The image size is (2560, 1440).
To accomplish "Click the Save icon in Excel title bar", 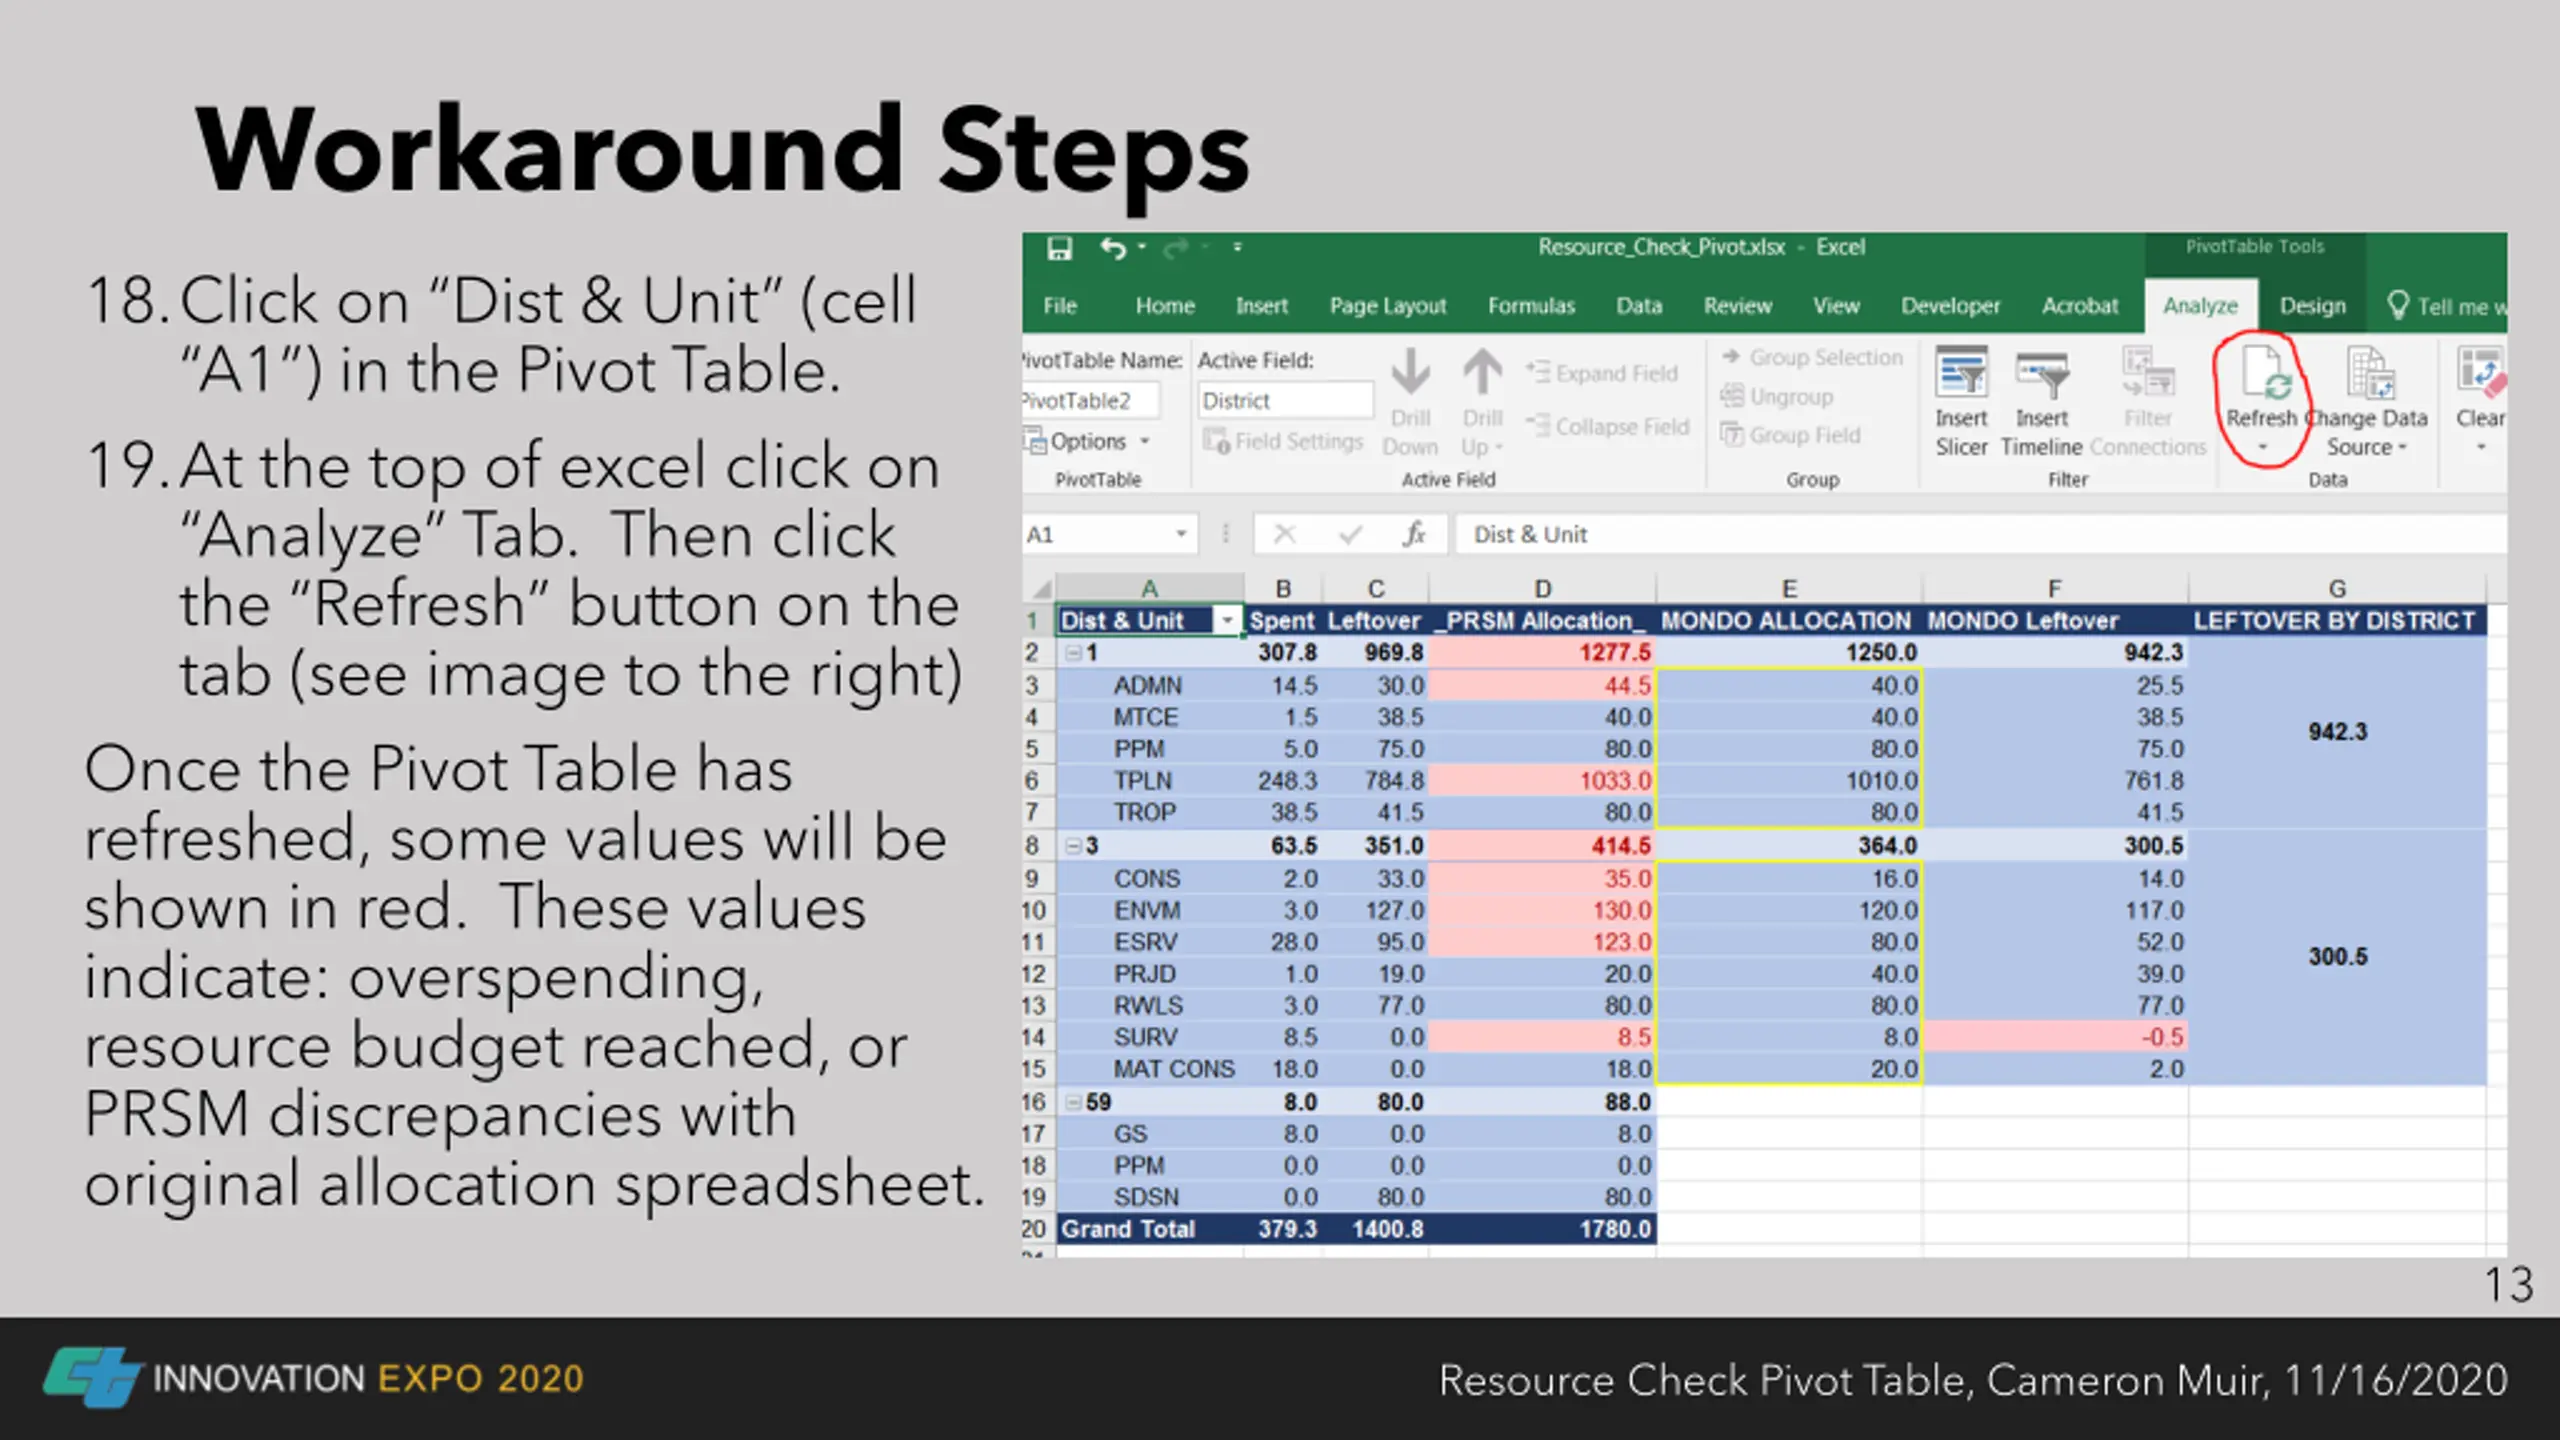I will coord(1059,248).
